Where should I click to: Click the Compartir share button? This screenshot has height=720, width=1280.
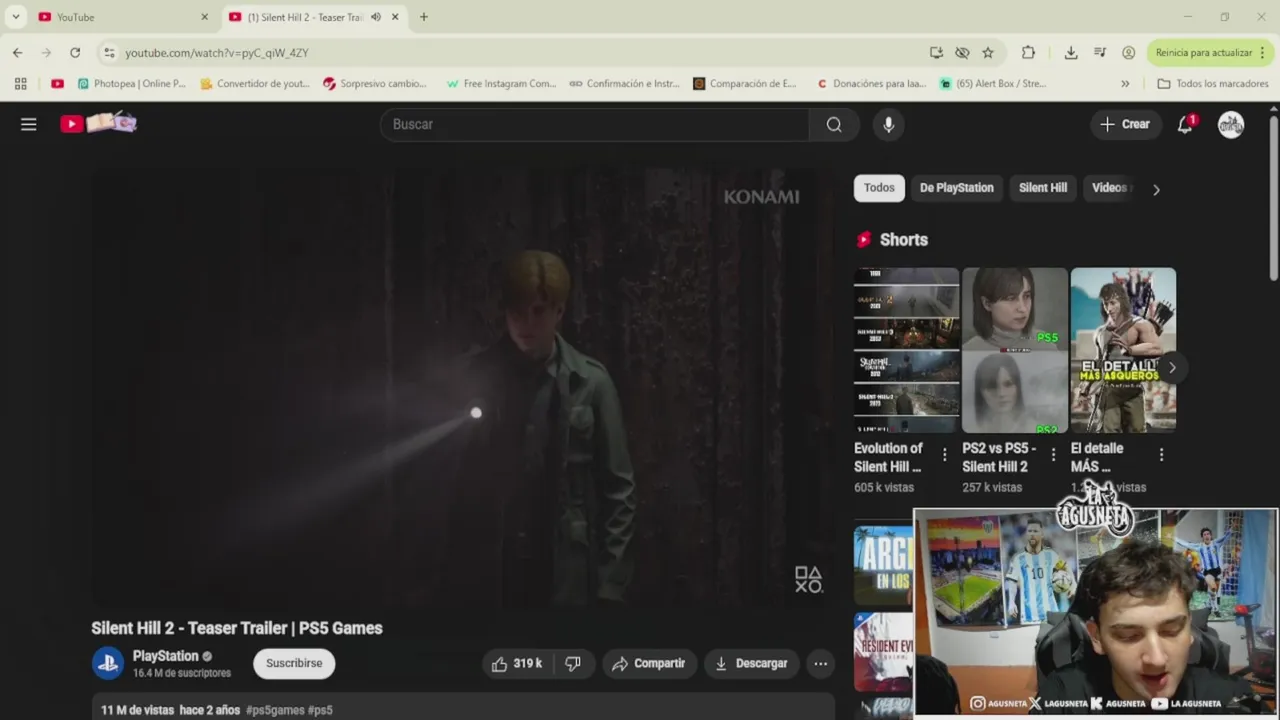pyautogui.click(x=649, y=663)
